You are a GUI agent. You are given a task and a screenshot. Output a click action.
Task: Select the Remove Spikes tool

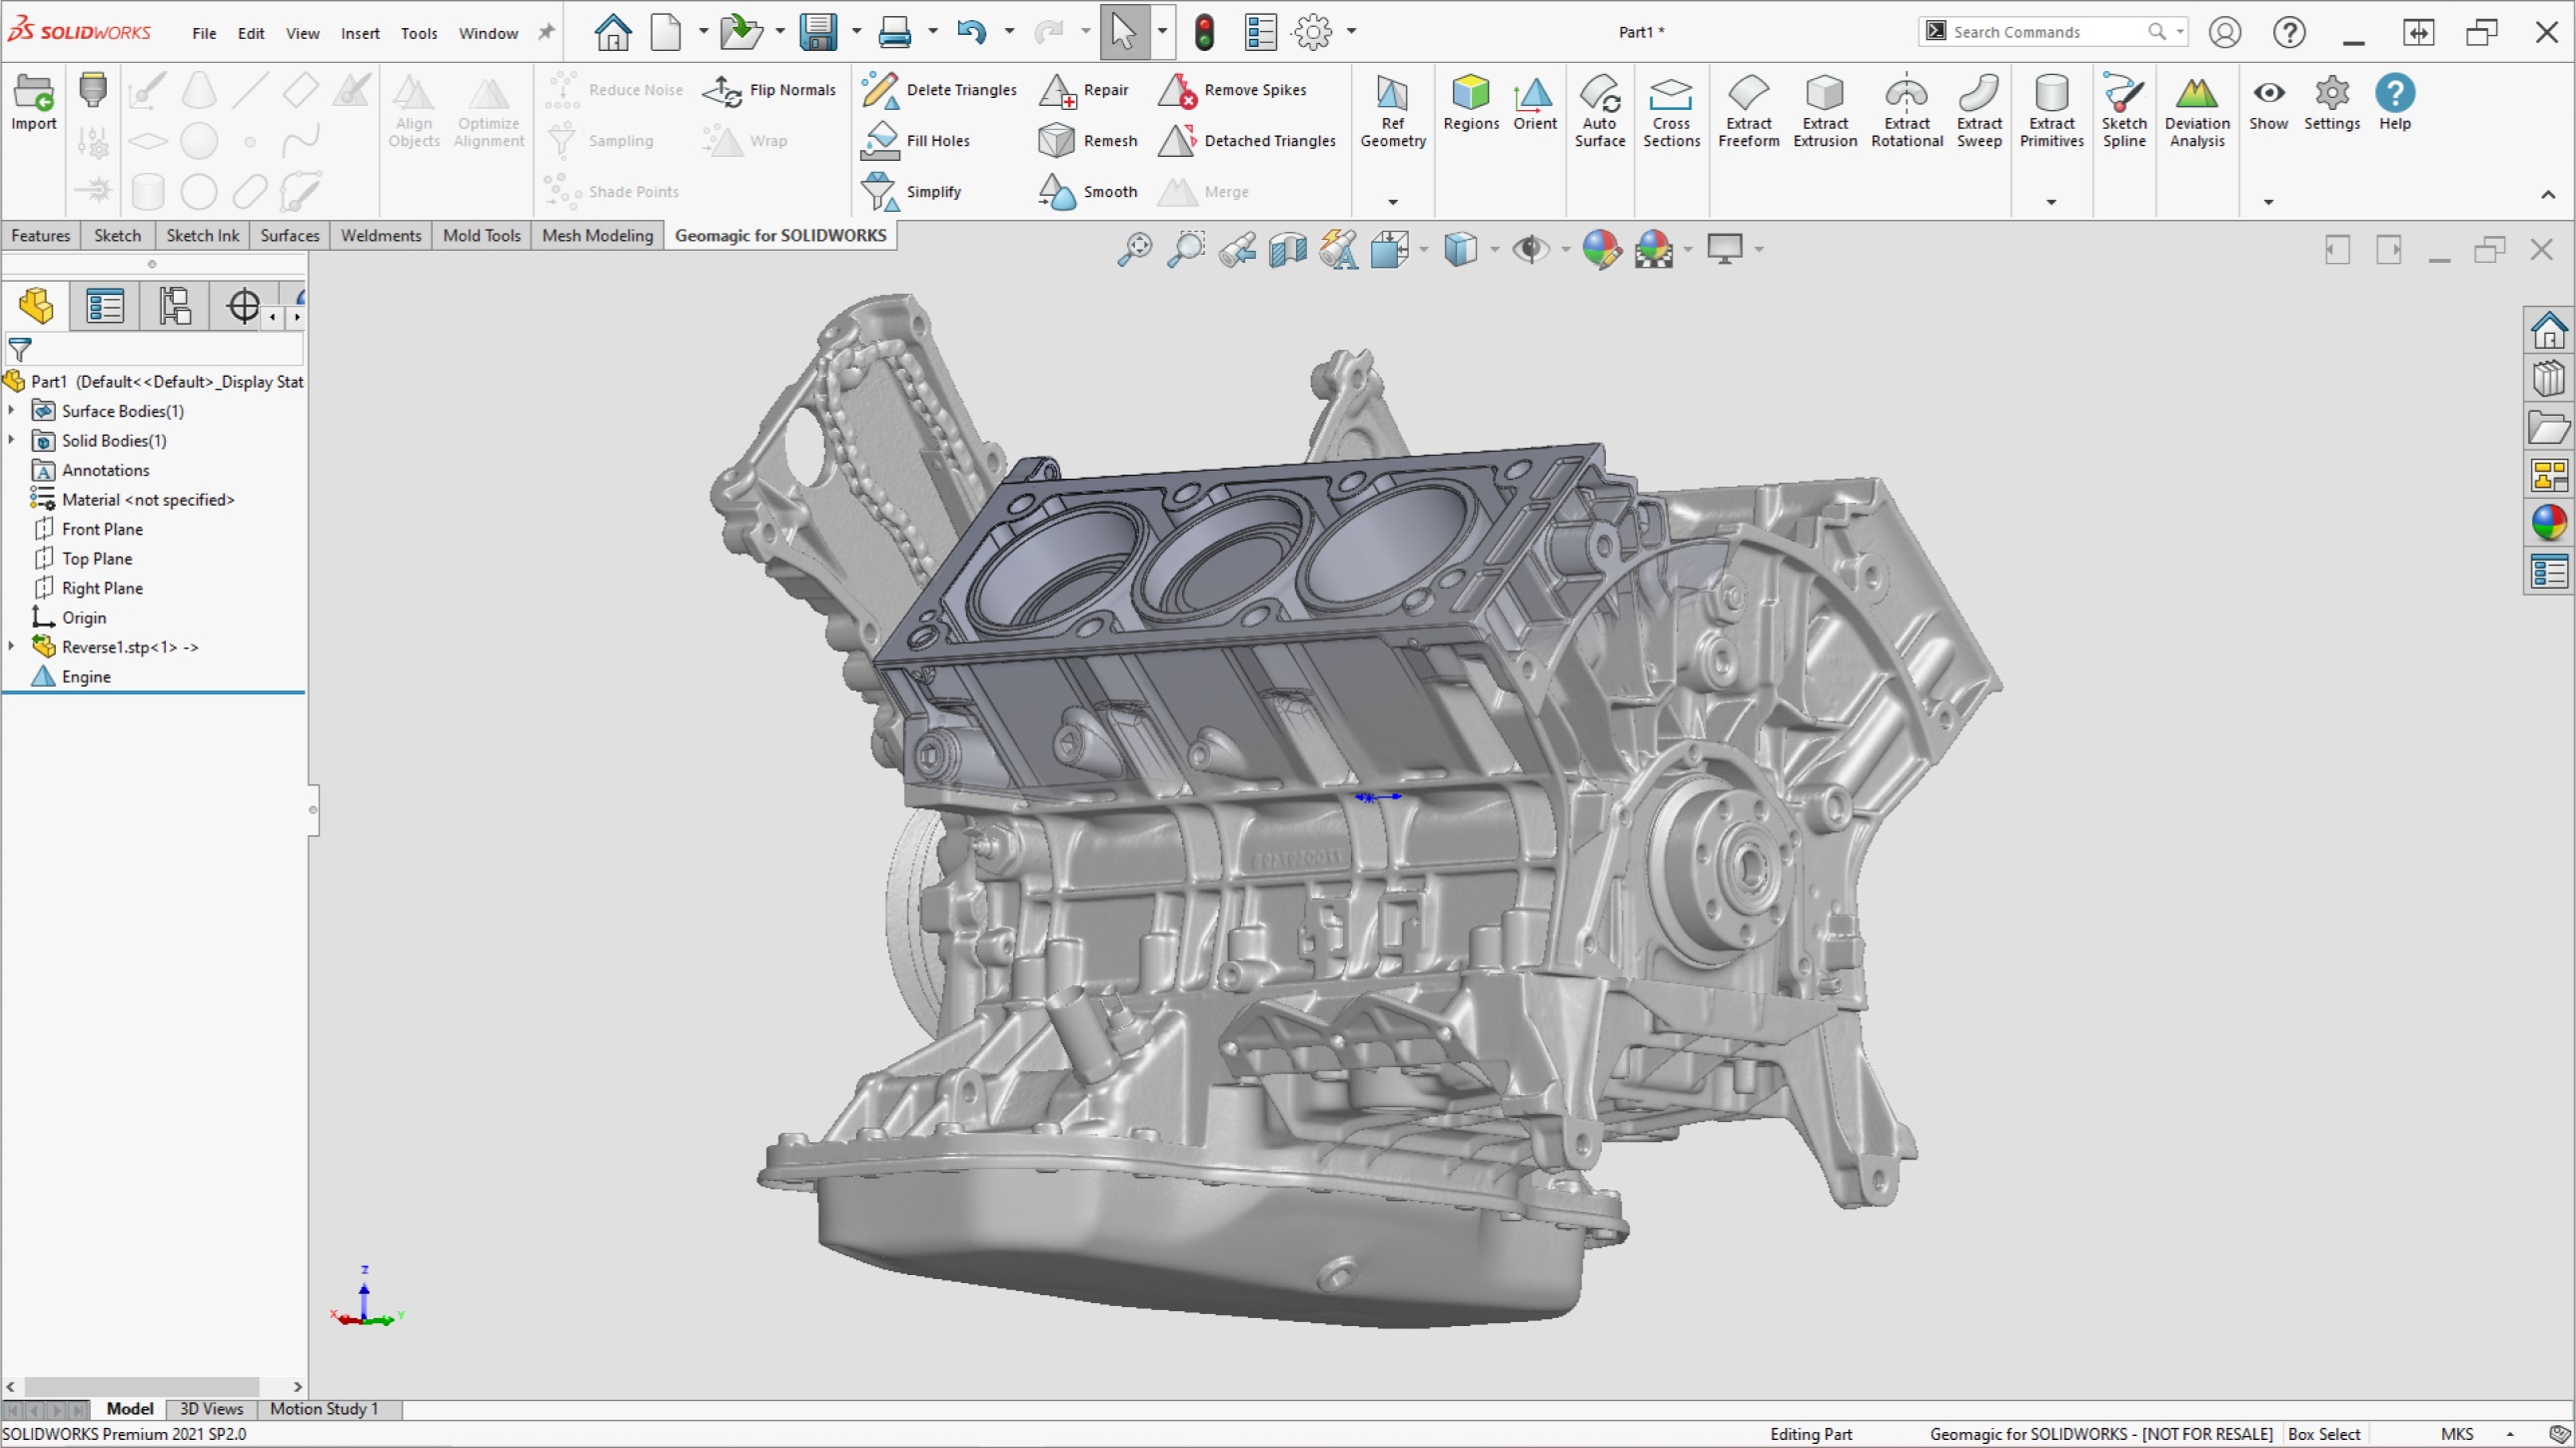point(1233,90)
